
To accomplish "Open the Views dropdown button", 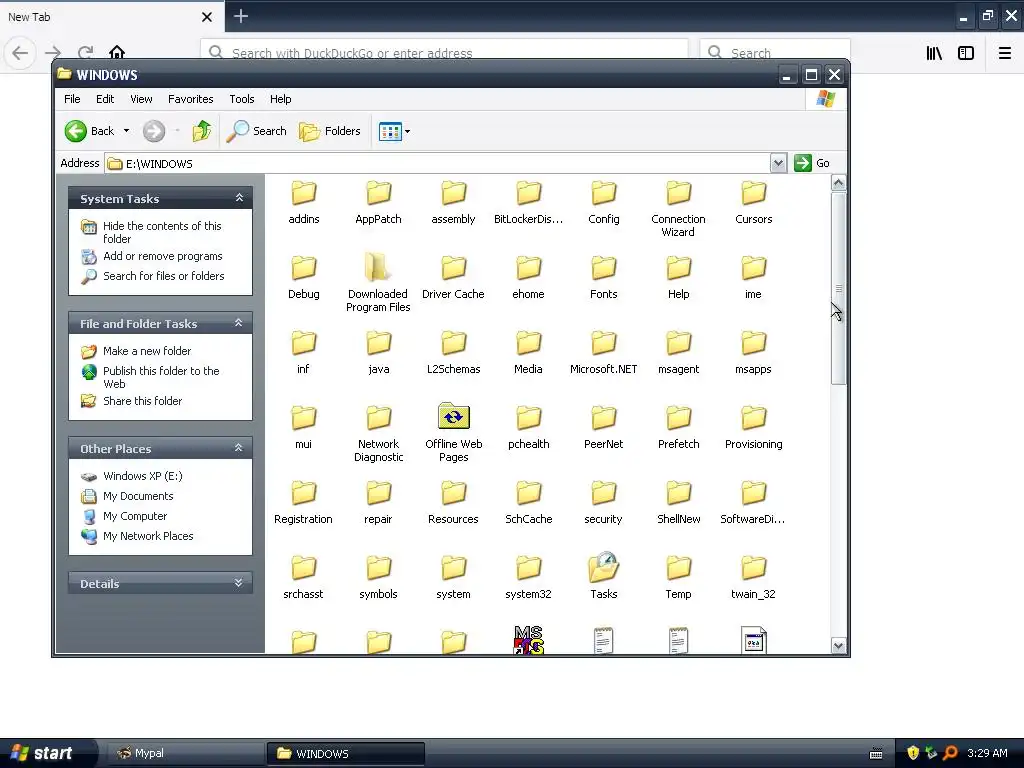I will tap(394, 131).
